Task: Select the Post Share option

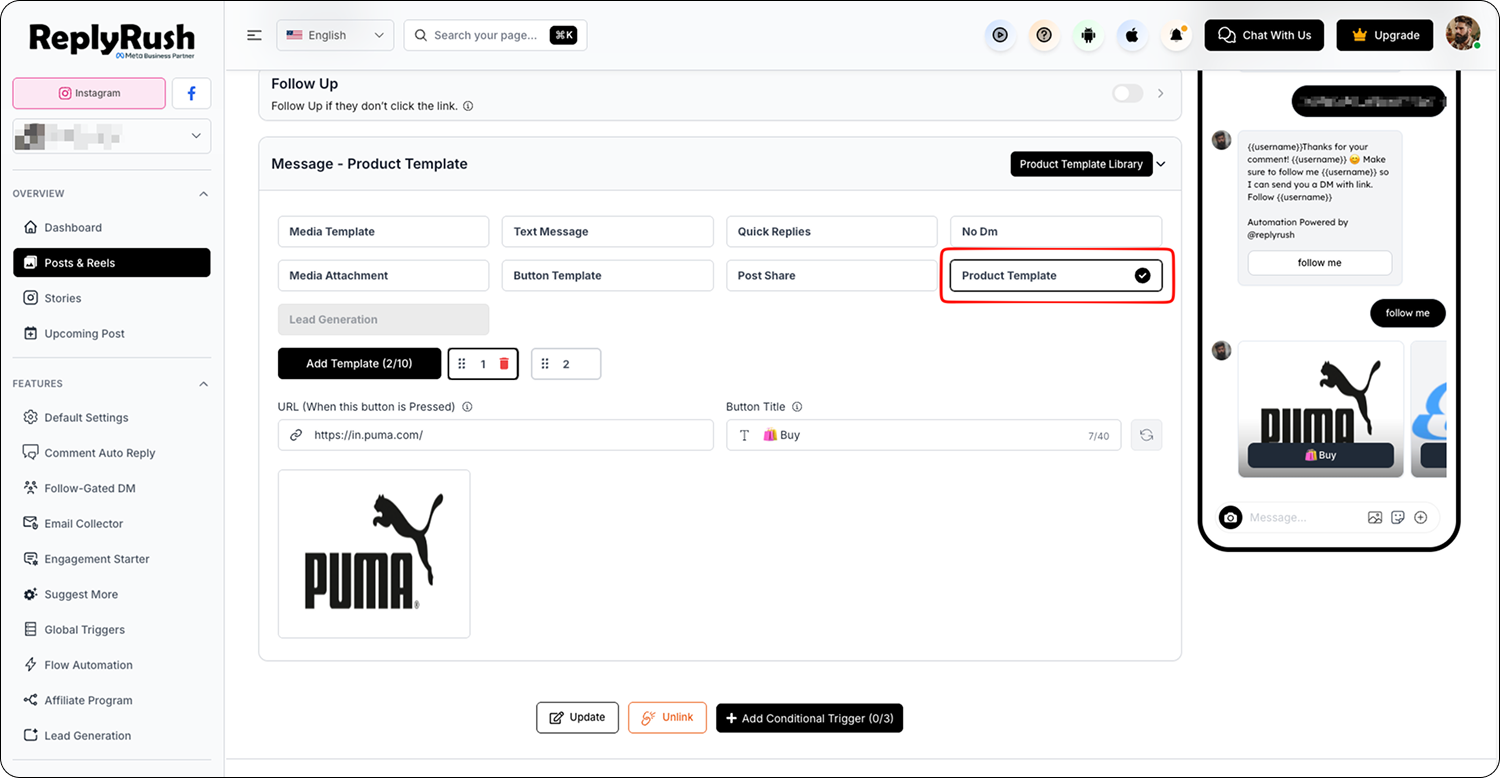Action: pyautogui.click(x=831, y=276)
